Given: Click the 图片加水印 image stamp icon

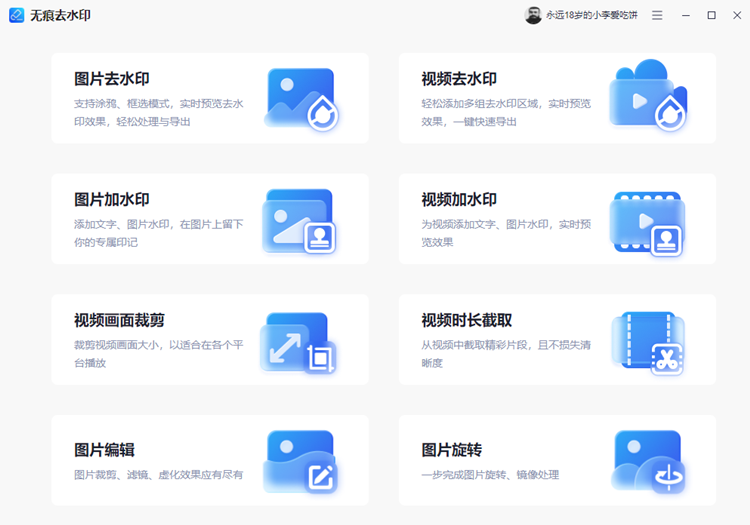Looking at the screenshot, I should point(299,221).
